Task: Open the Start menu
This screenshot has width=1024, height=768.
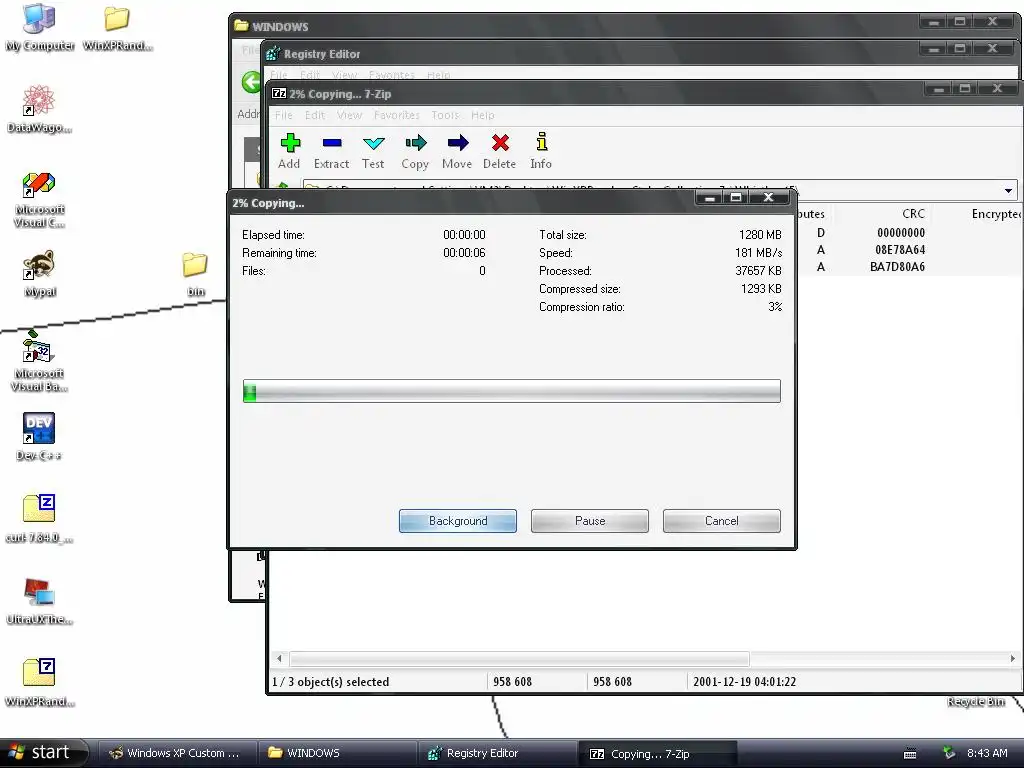Action: point(43,753)
